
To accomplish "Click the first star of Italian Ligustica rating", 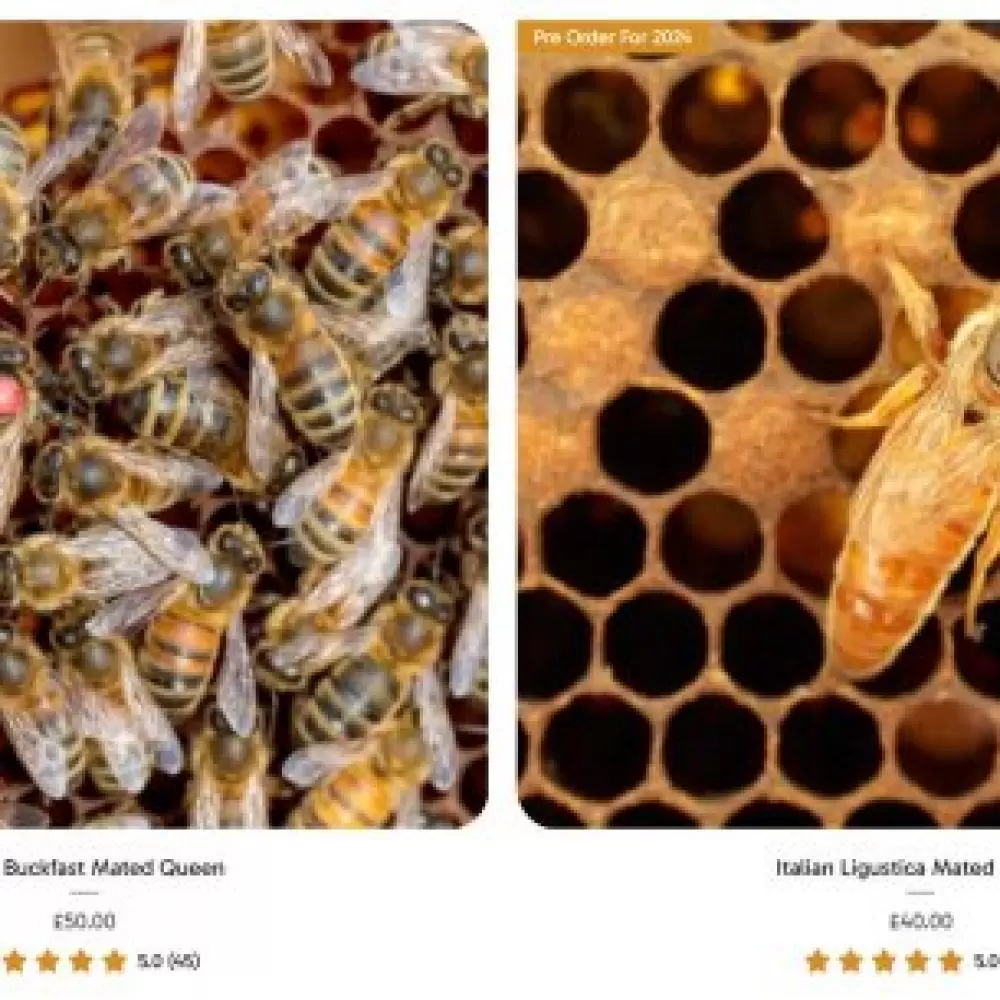I will click(x=818, y=961).
